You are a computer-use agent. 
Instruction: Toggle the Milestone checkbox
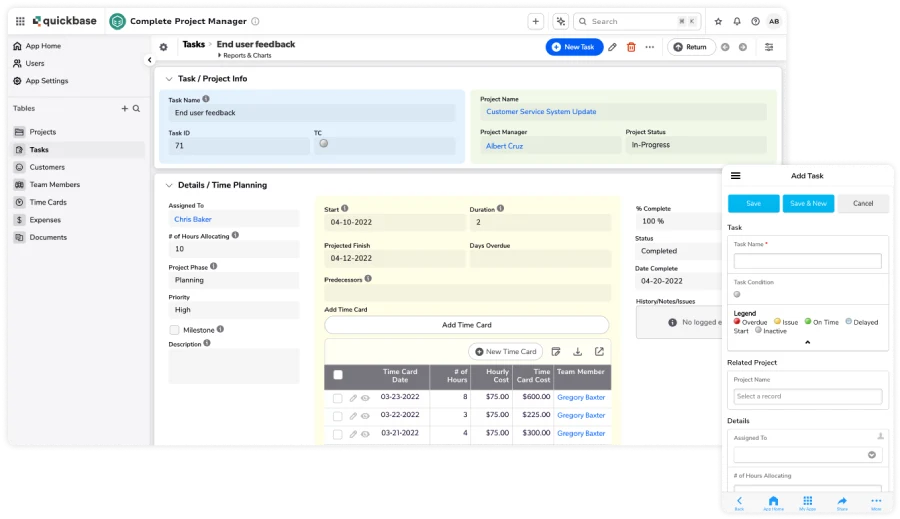[174, 330]
